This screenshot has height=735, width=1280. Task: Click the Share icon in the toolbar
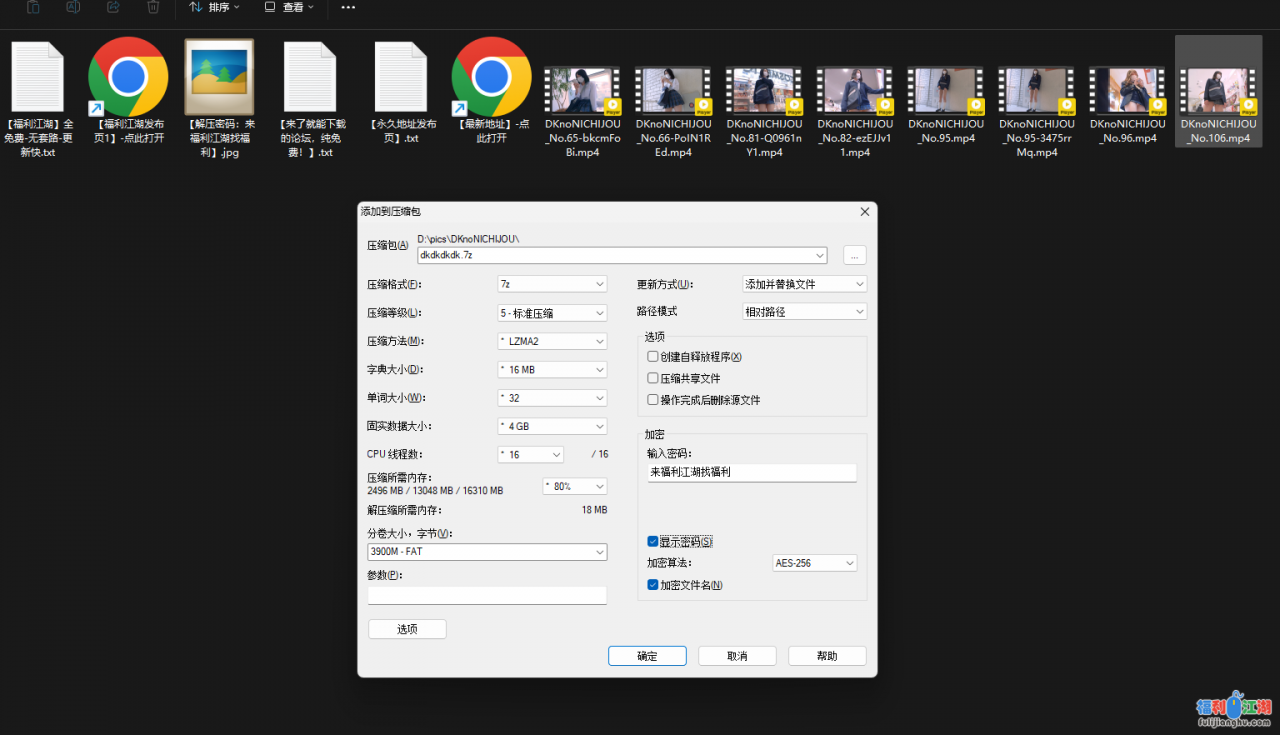(x=112, y=8)
